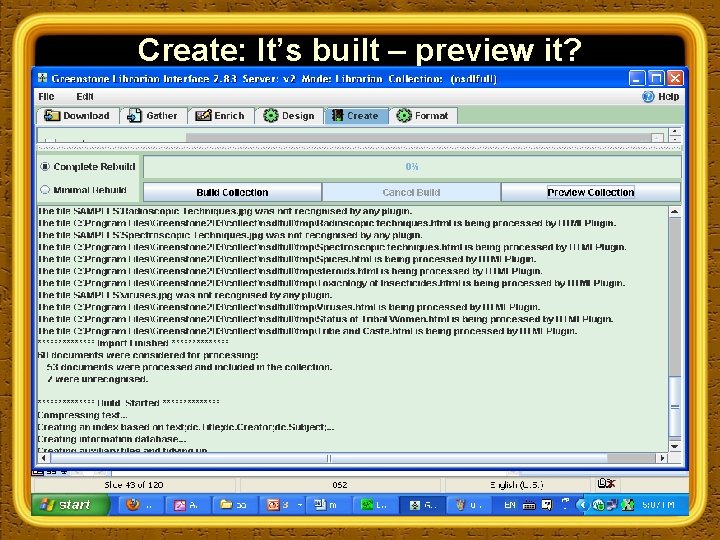Viewport: 720px width, 540px height.
Task: Open the Download tab
Action: point(78,116)
